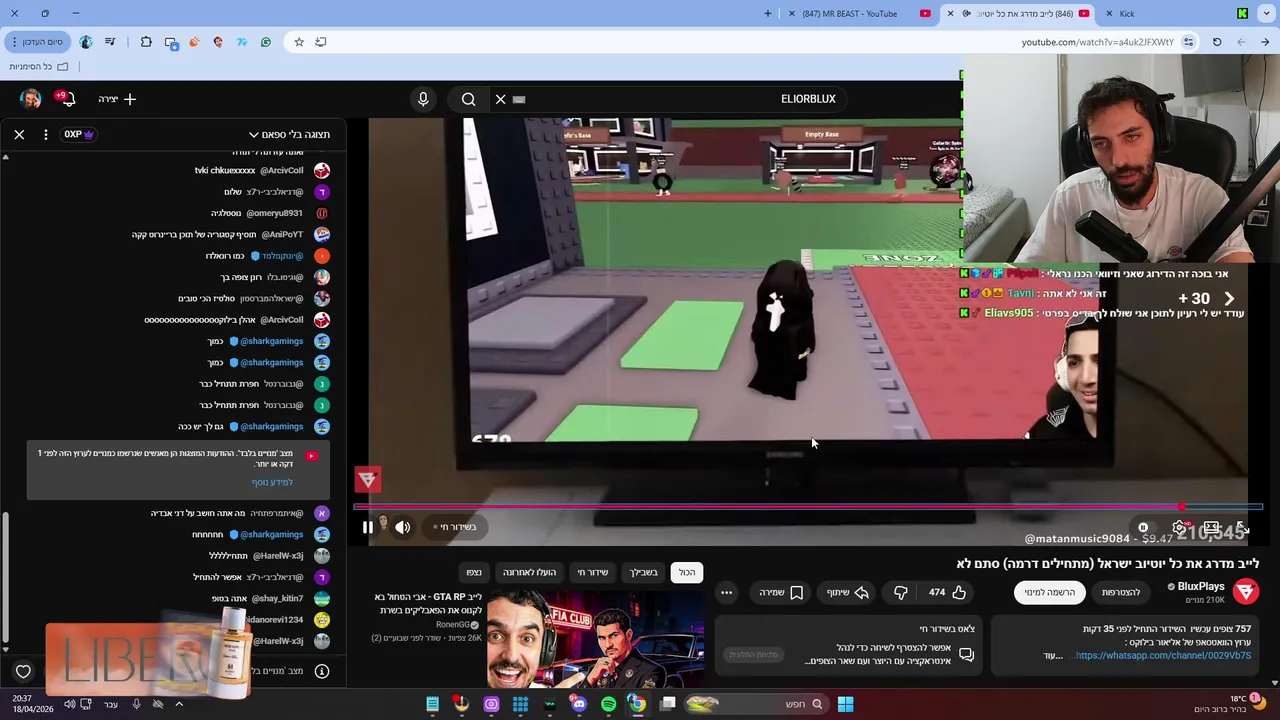
Task: Toggle theater mode on player
Action: click(1211, 527)
